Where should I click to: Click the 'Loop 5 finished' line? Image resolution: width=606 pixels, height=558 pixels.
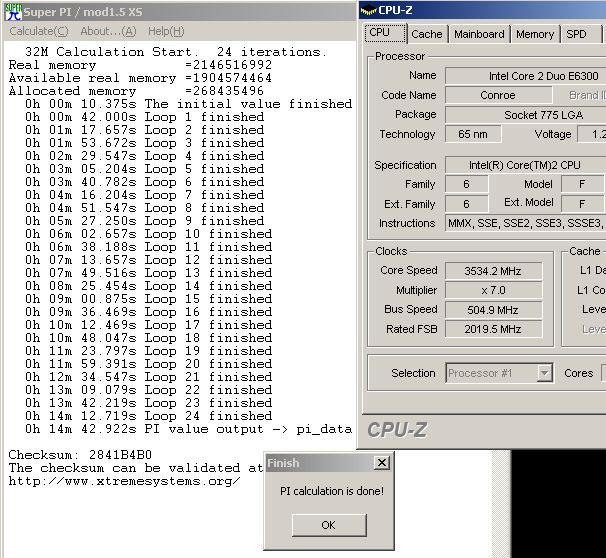[x=145, y=169]
